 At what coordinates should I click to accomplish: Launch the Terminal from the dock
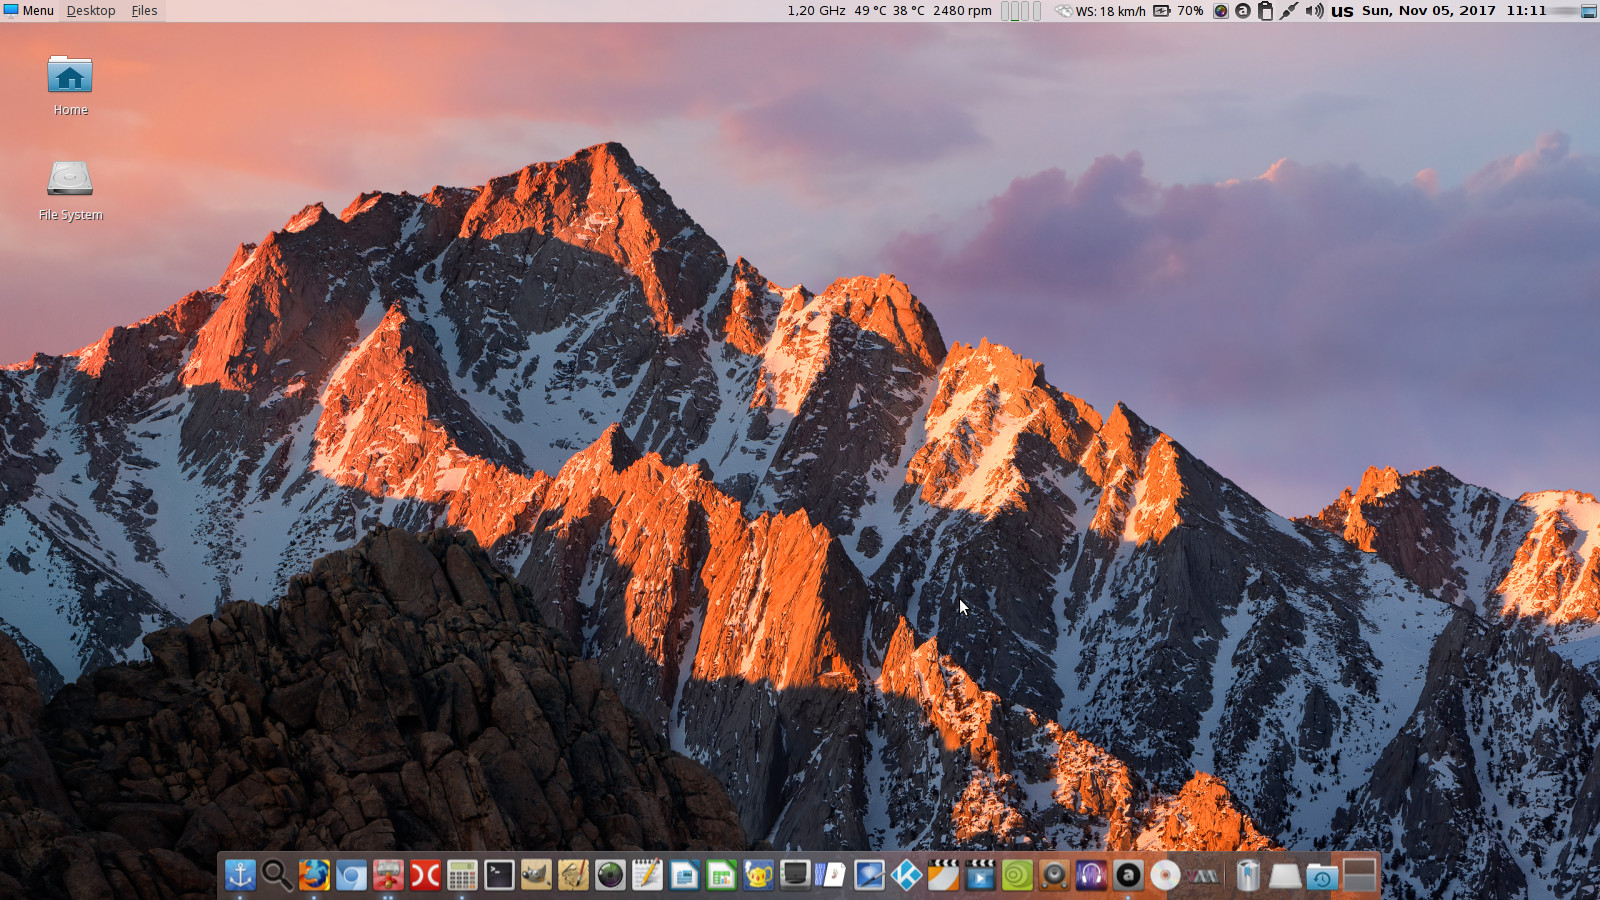click(499, 876)
